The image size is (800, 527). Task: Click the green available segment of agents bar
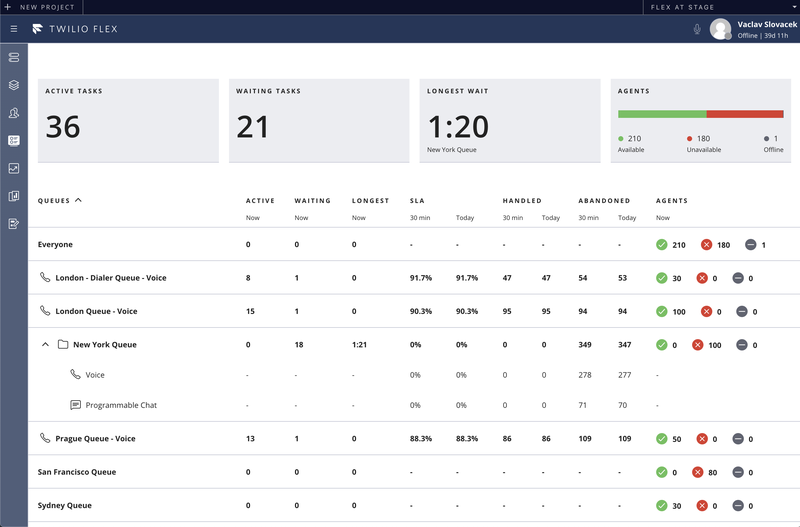[x=661, y=114]
